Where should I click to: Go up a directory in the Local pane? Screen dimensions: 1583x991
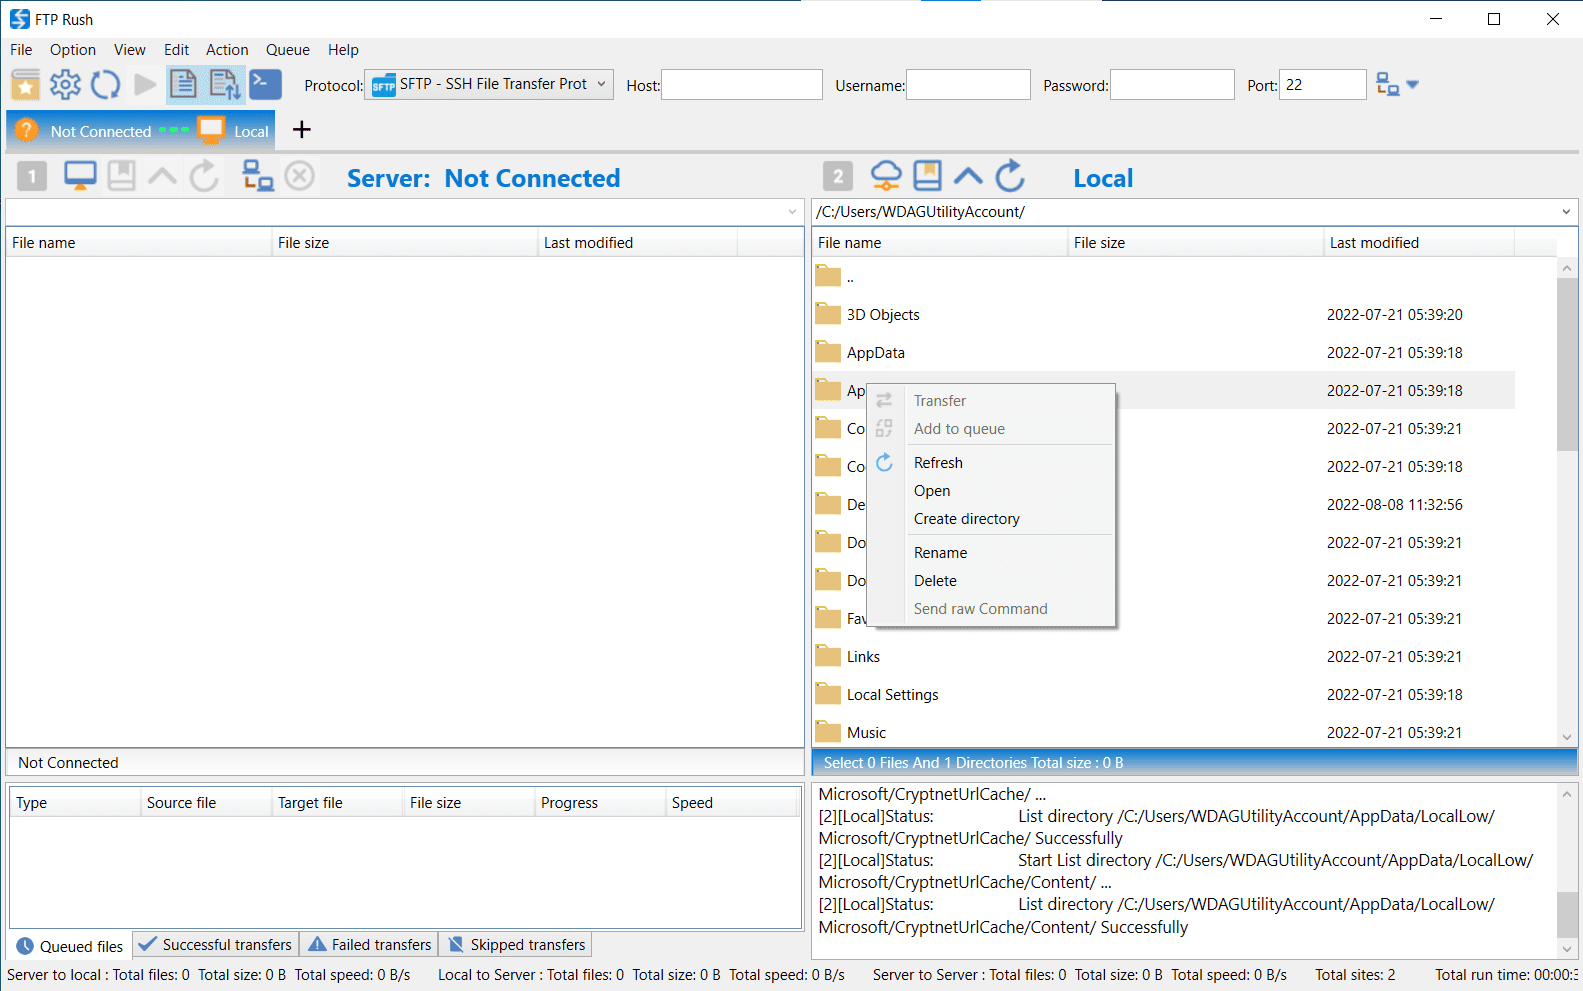pos(968,177)
